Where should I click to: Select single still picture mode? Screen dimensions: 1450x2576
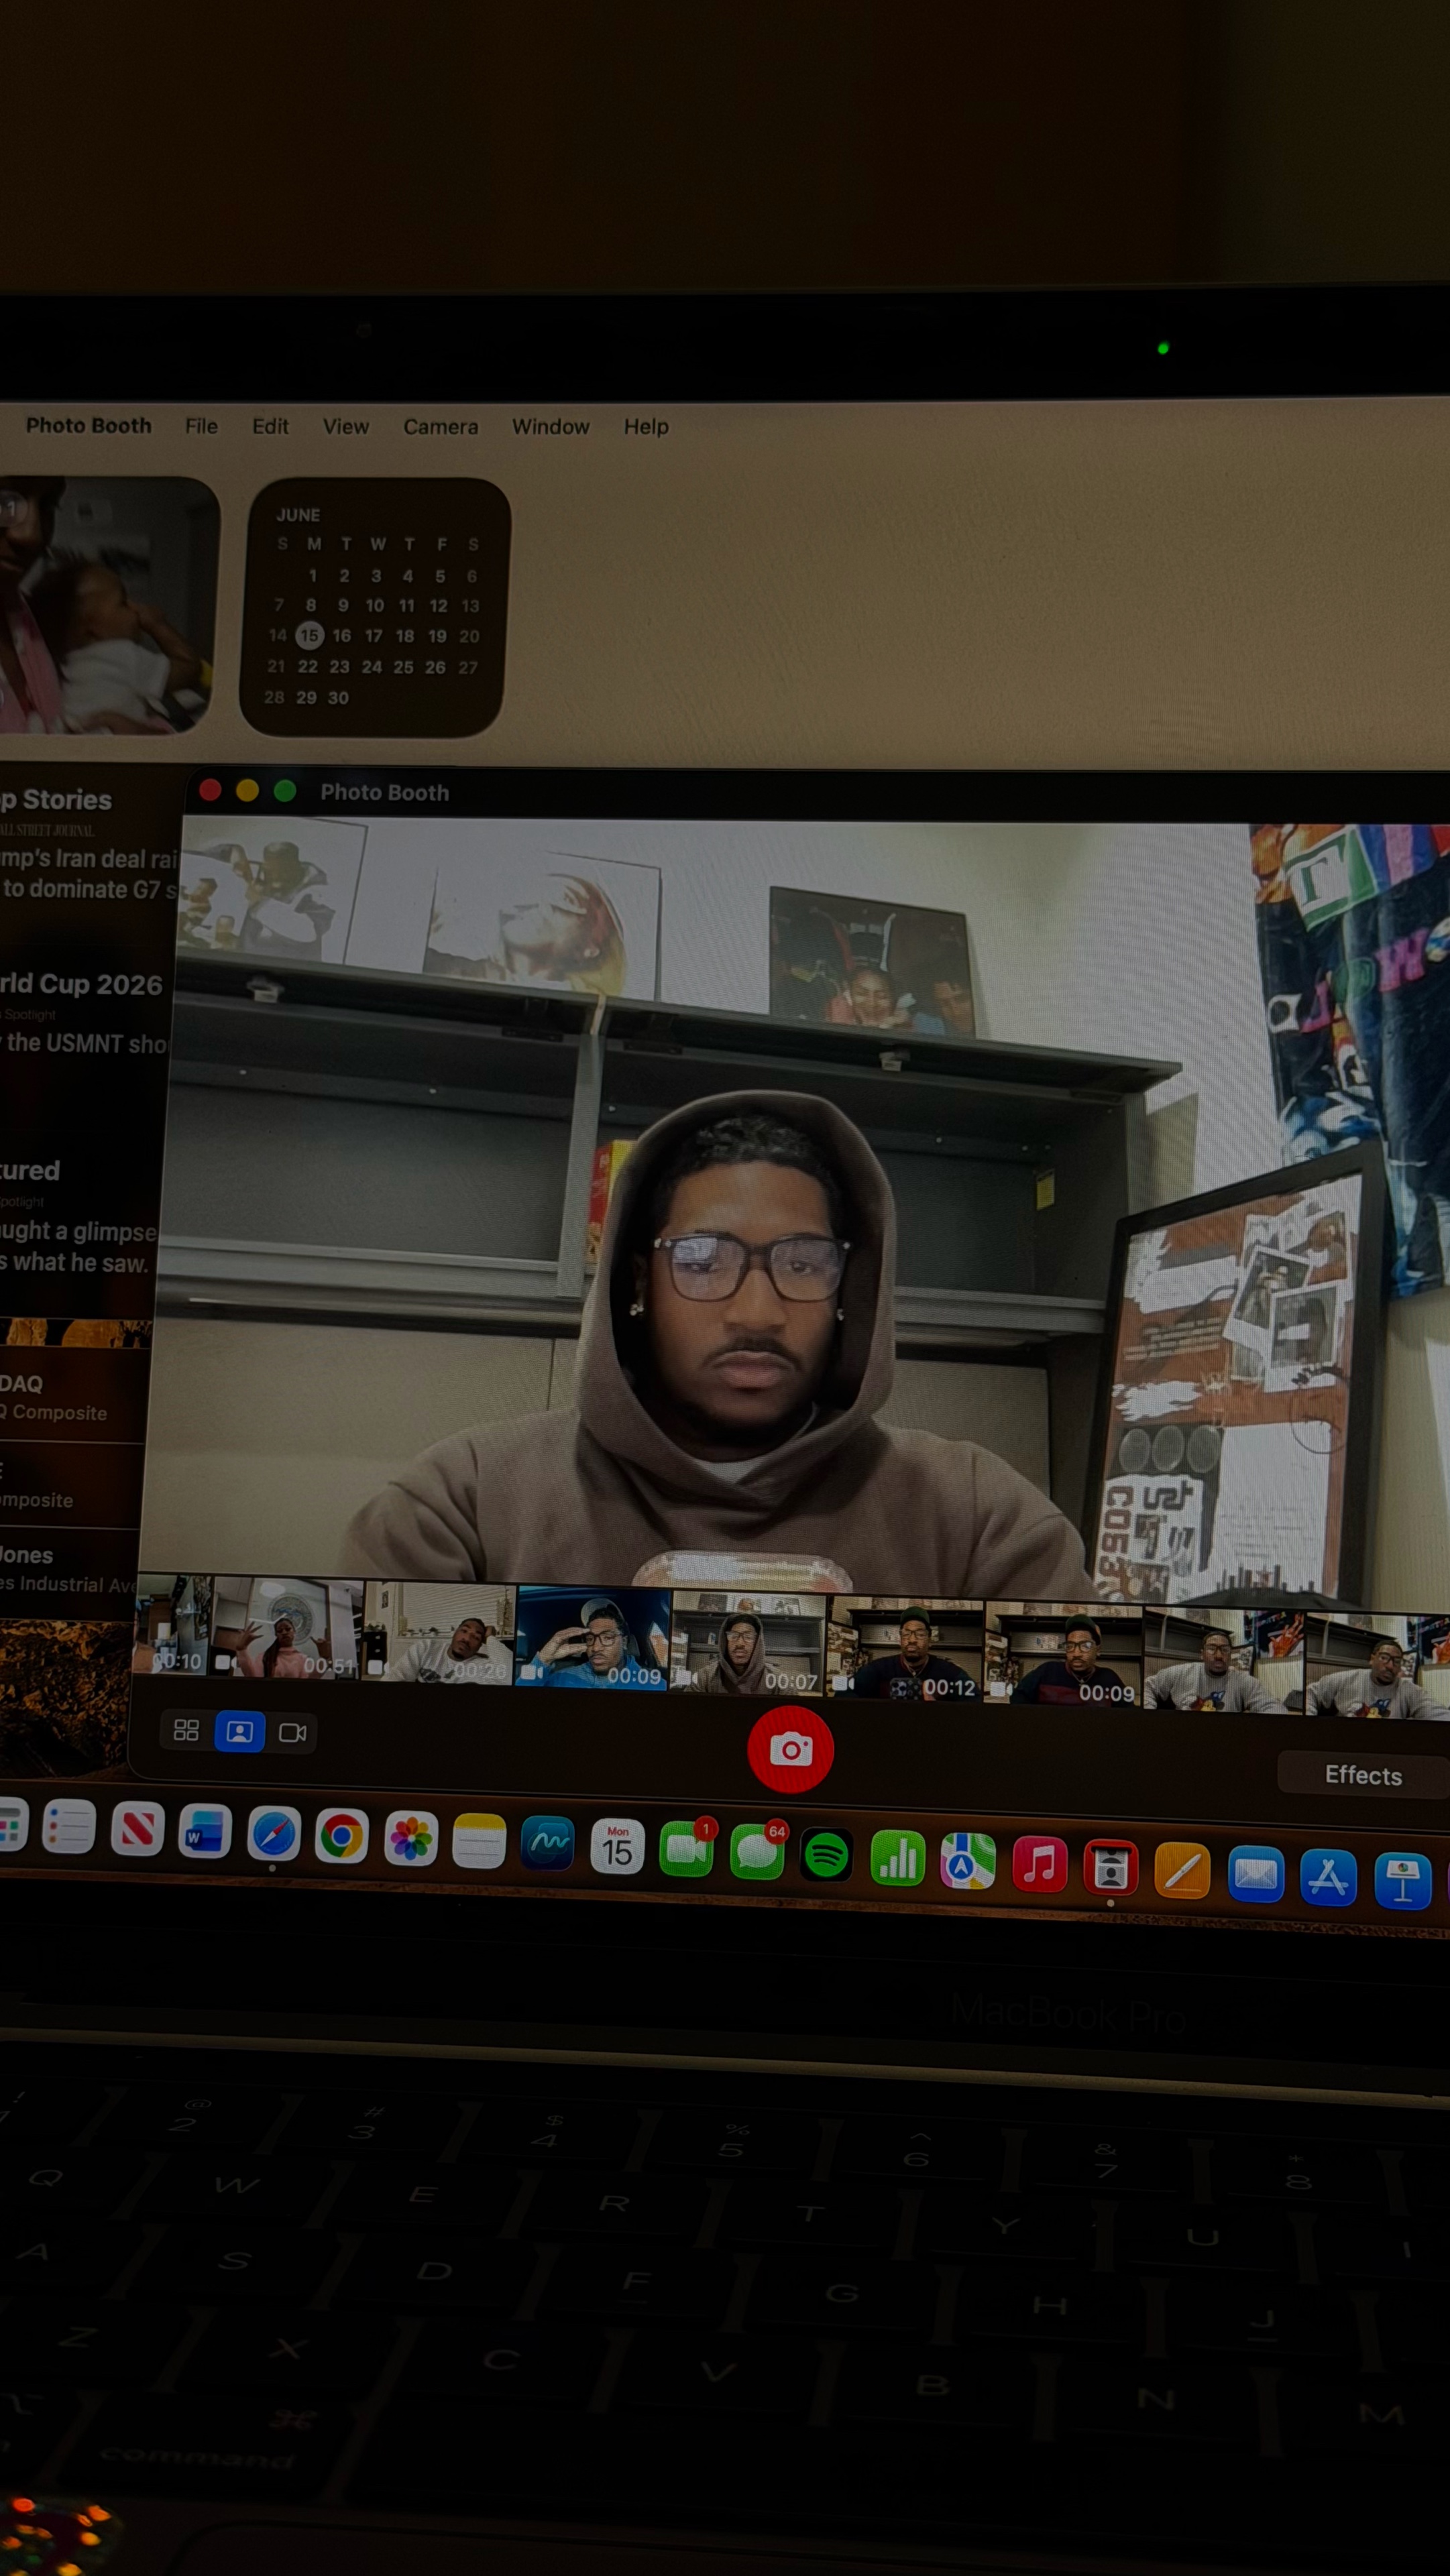[x=240, y=1731]
